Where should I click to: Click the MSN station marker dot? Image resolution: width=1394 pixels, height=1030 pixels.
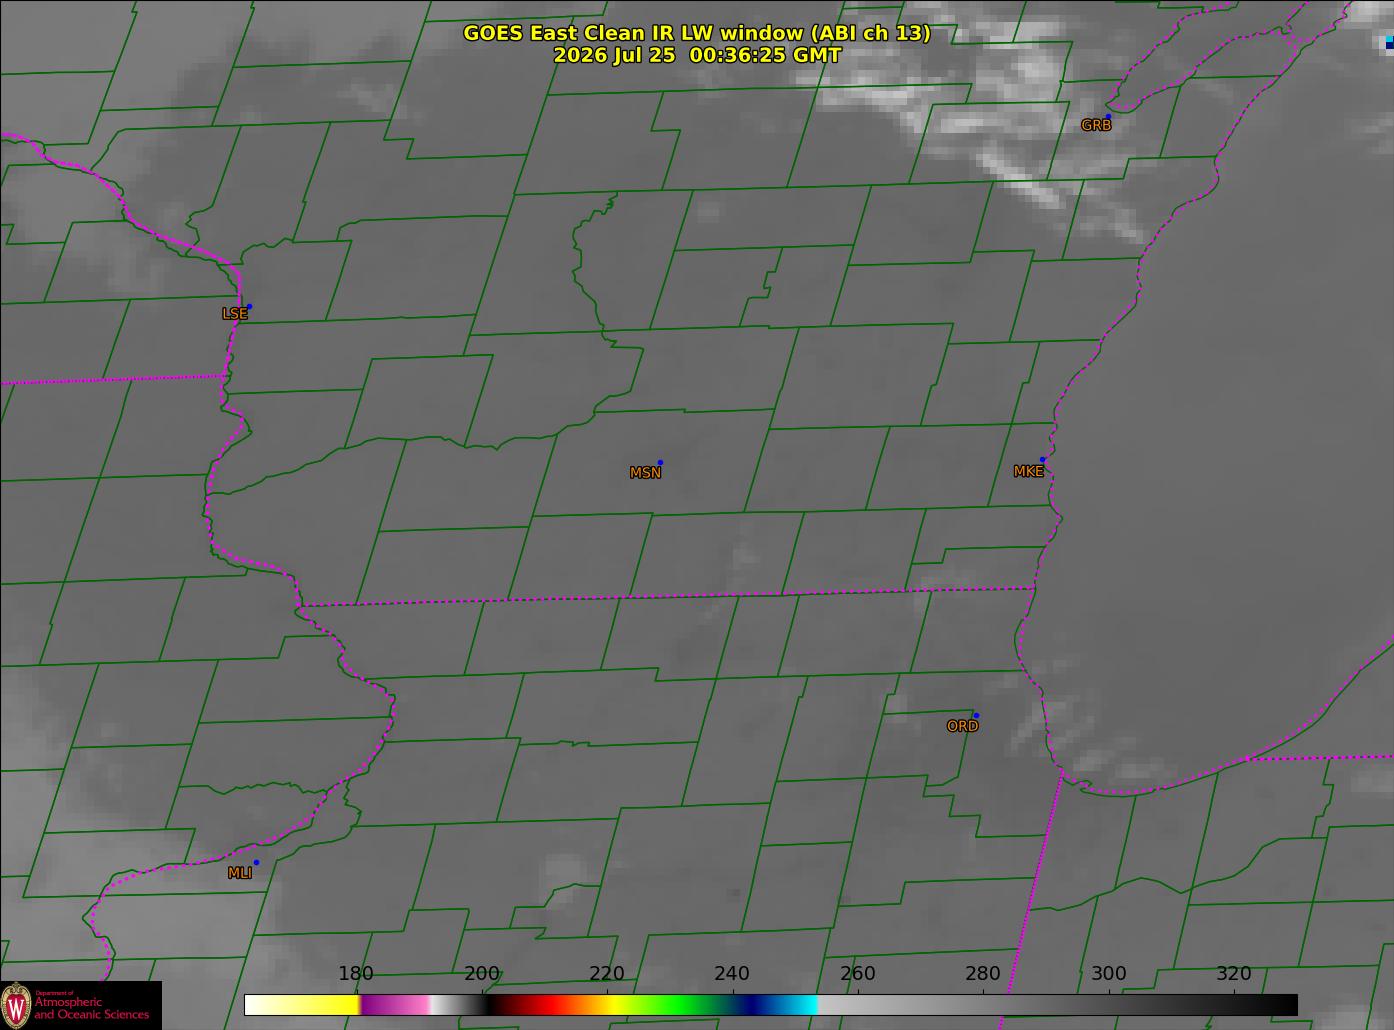660,463
